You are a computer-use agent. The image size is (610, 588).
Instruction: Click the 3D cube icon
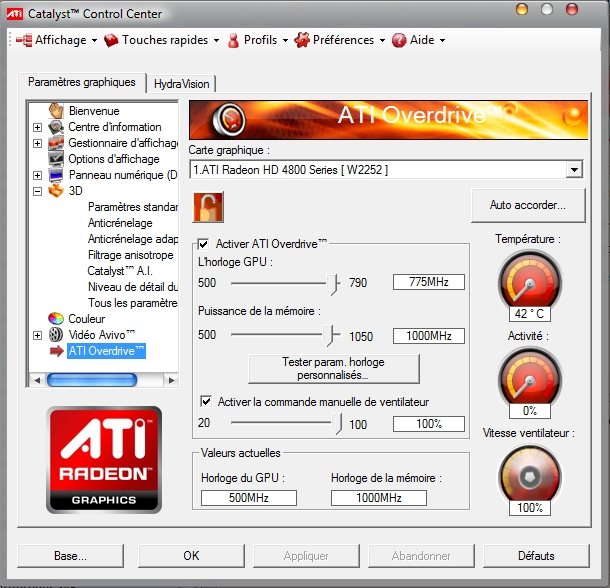56,191
